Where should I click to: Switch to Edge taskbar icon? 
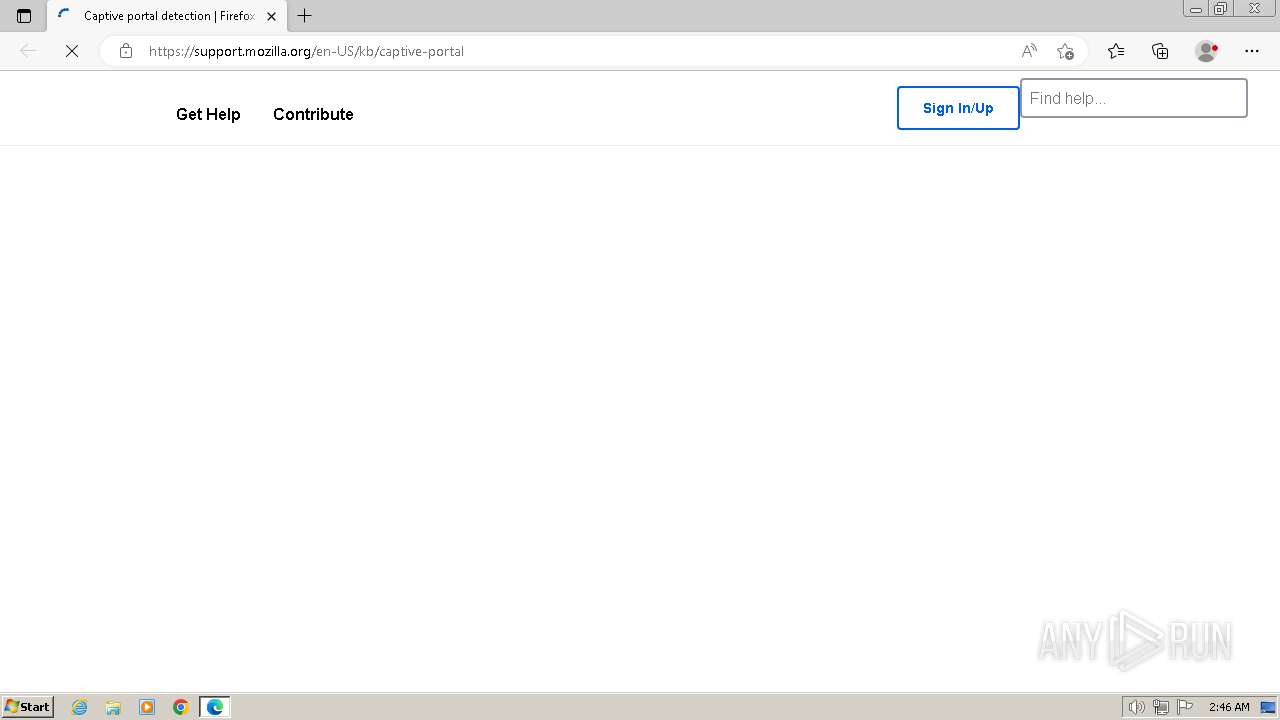[215, 707]
